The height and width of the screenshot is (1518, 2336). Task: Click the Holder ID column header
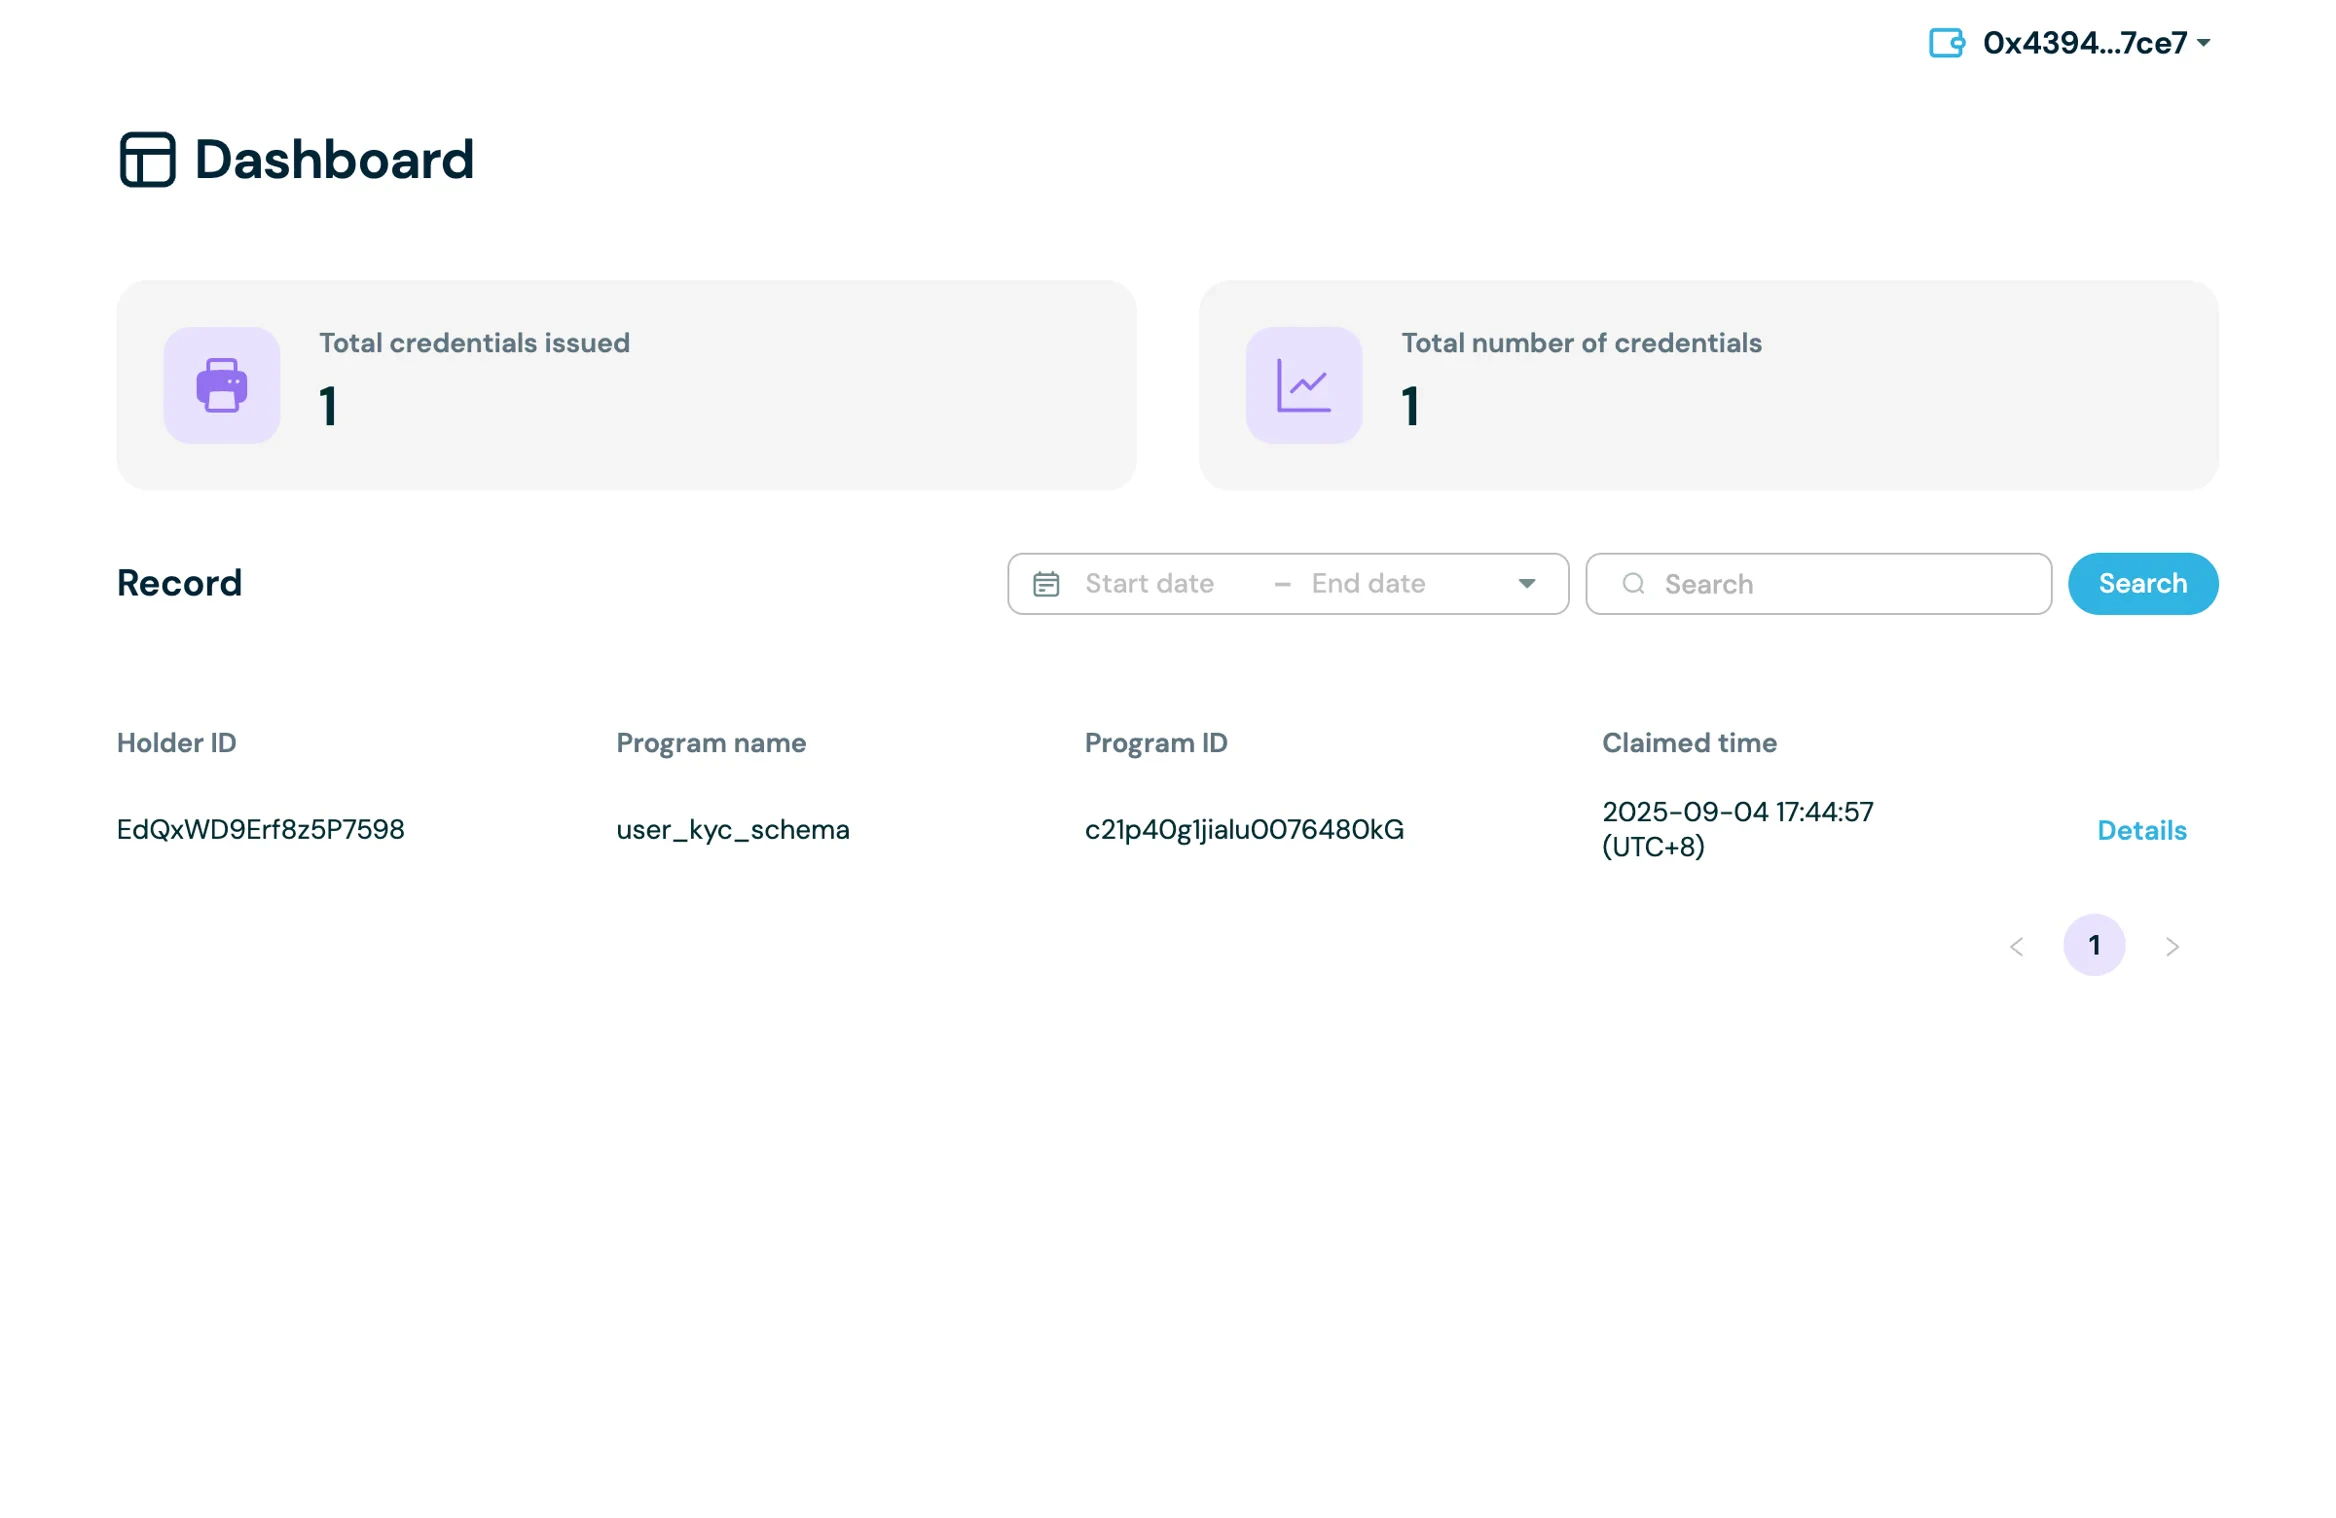coord(176,742)
